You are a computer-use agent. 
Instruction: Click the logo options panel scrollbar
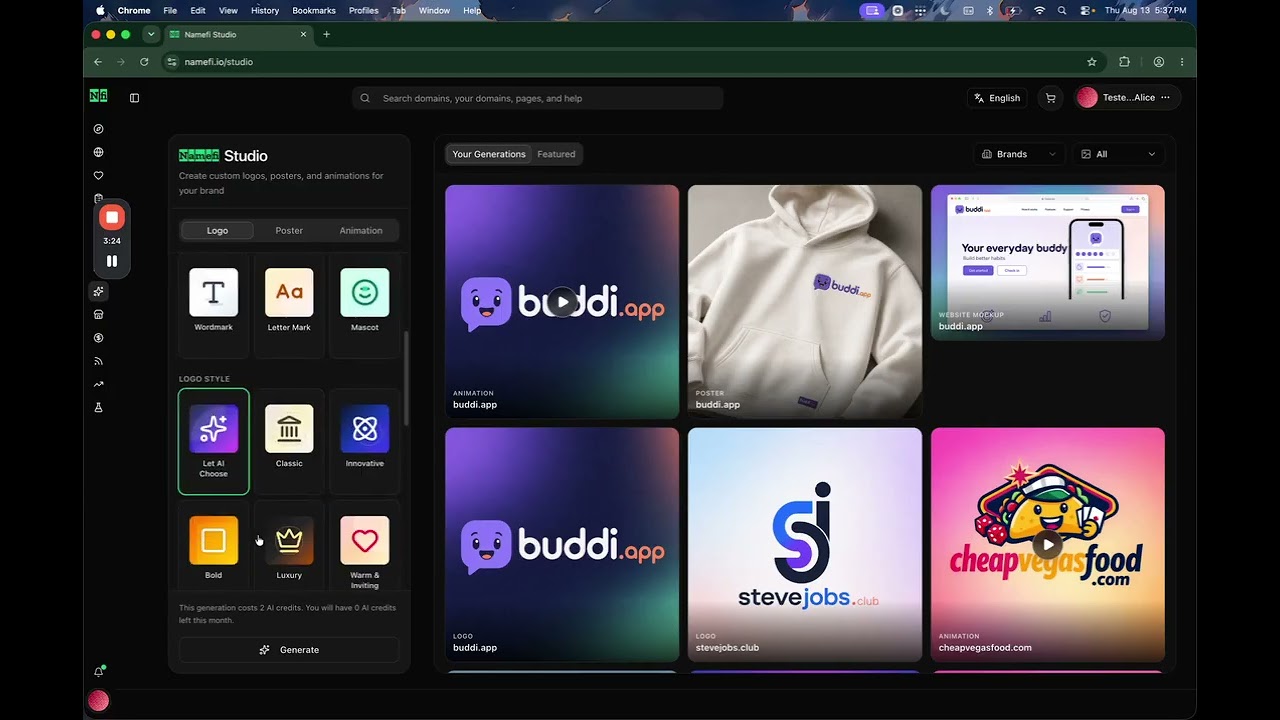[405, 378]
